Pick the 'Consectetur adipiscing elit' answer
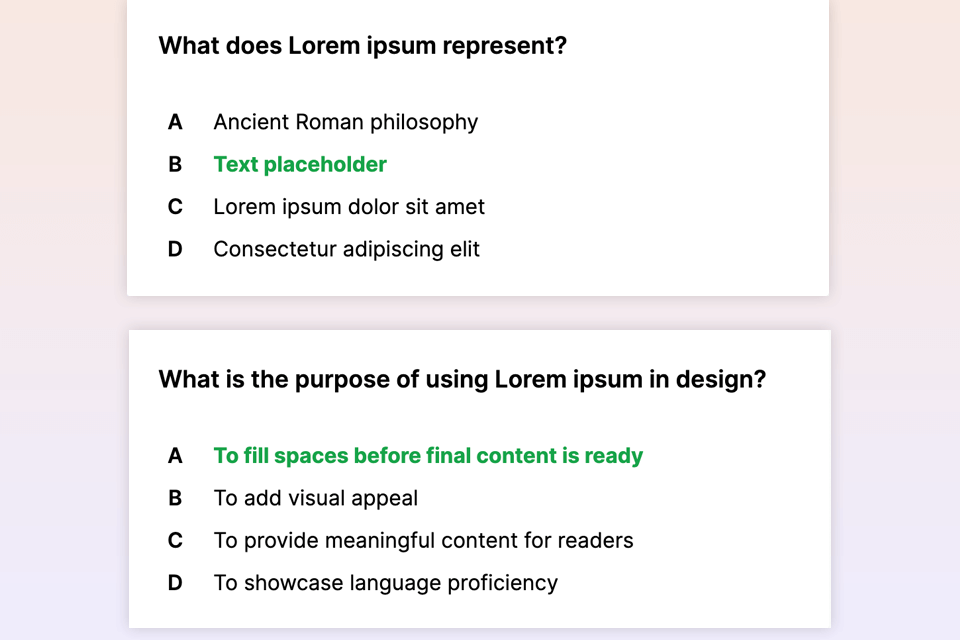Screen dimensions: 960x640 [346, 249]
